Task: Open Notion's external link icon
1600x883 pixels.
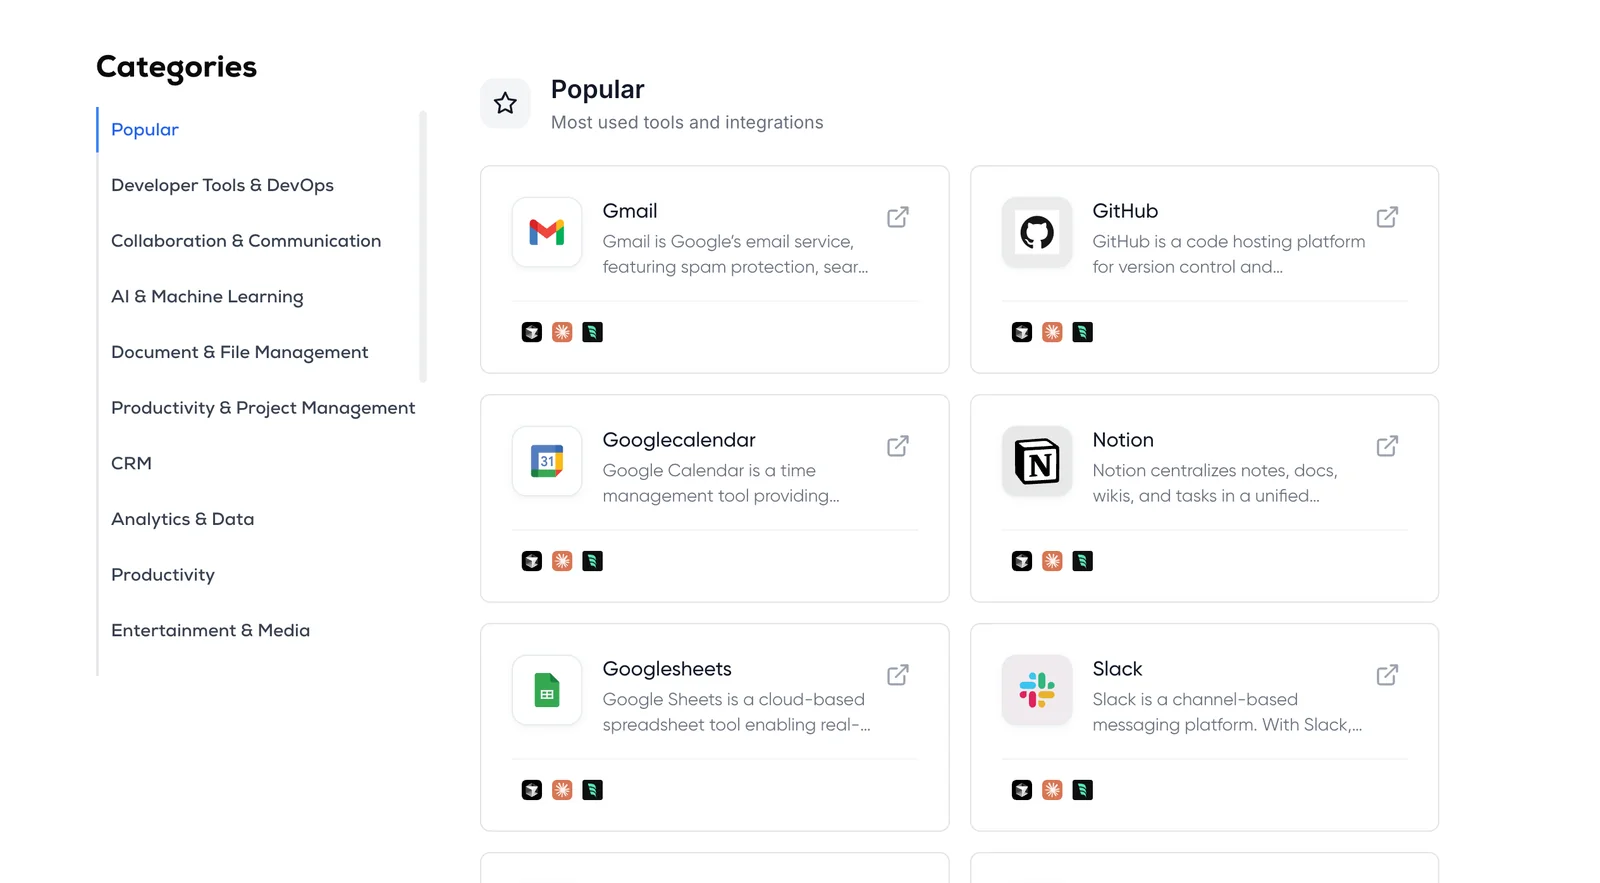Action: 1387,446
